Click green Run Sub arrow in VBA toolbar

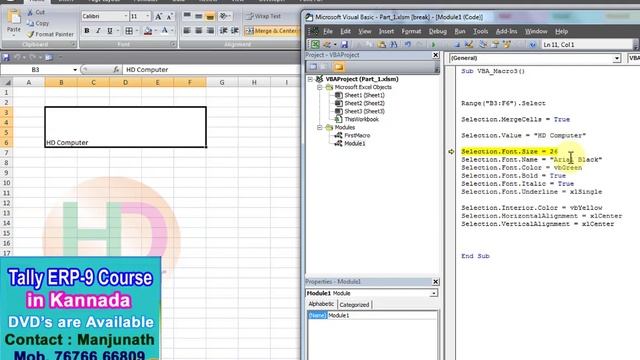click(433, 44)
